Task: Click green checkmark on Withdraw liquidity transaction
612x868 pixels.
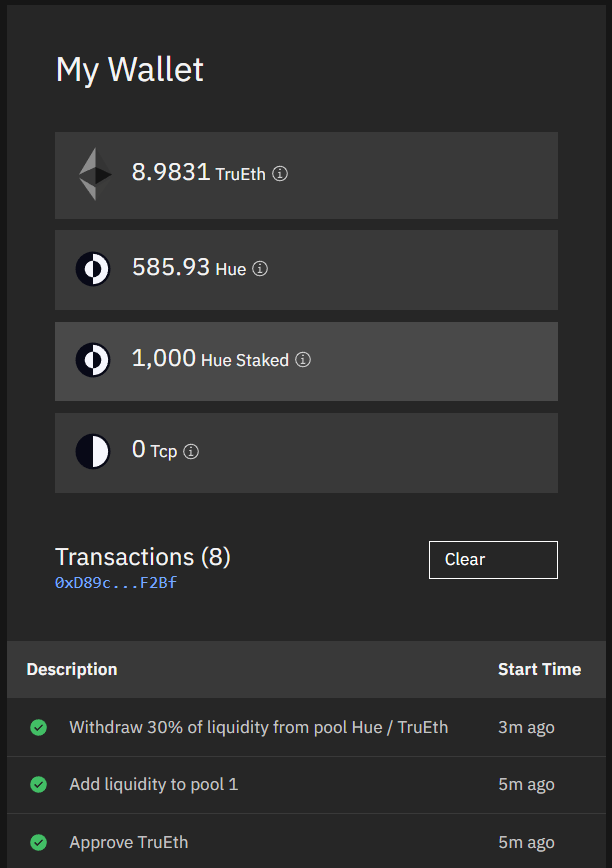Action: (x=39, y=727)
